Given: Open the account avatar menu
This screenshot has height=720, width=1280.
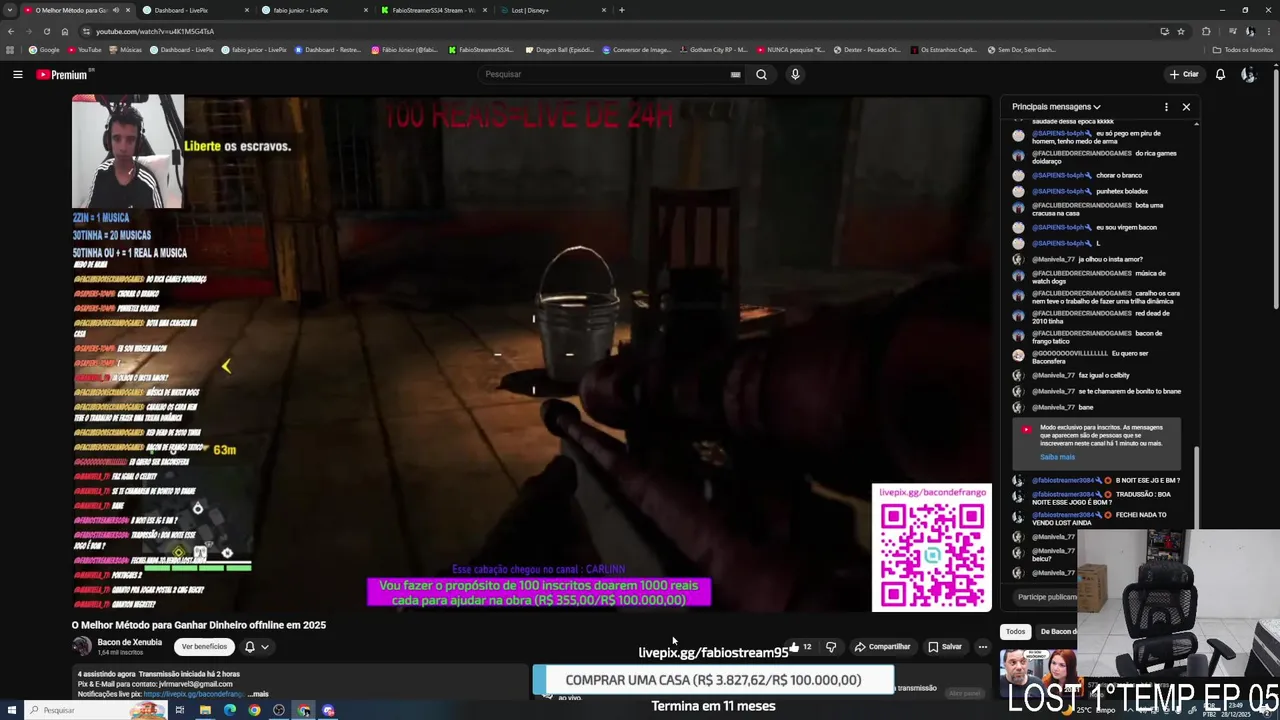Looking at the screenshot, I should coord(1248,74).
